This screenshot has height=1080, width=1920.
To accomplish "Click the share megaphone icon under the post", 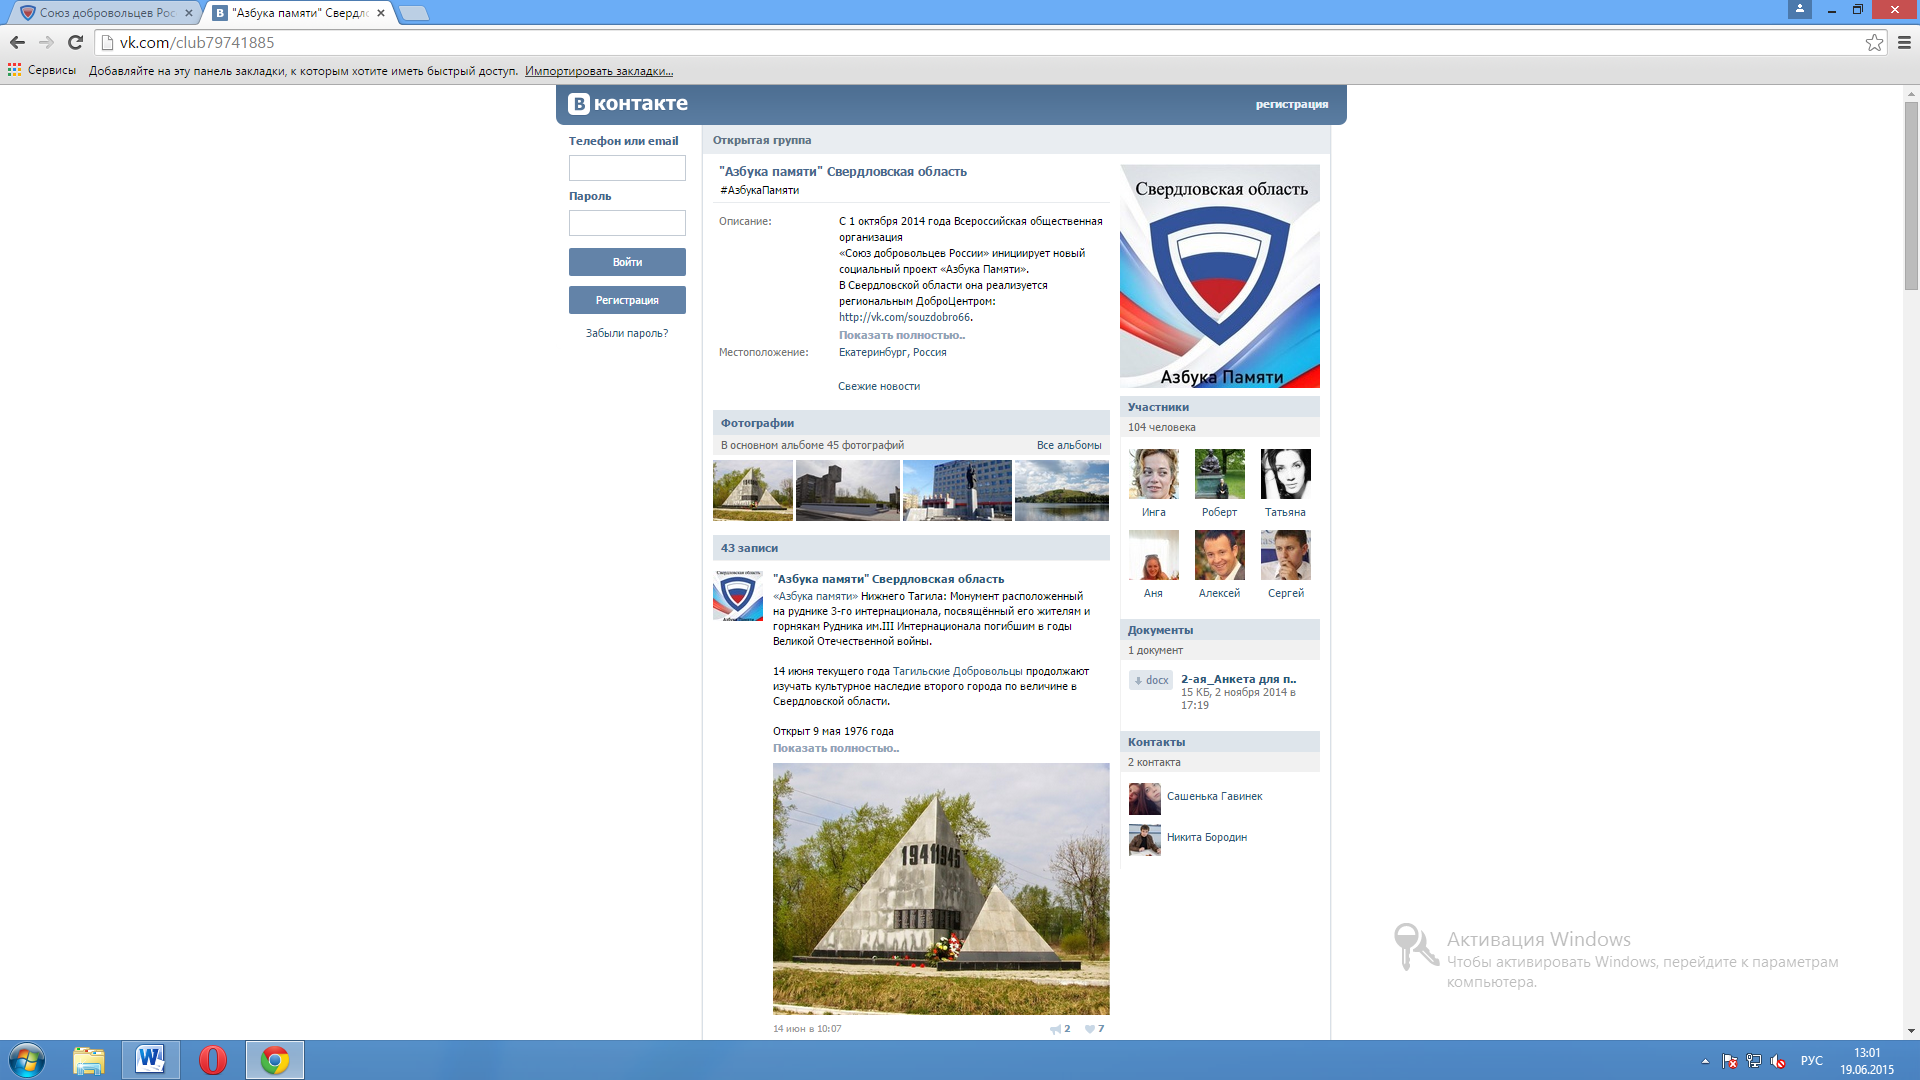I will click(1055, 1029).
